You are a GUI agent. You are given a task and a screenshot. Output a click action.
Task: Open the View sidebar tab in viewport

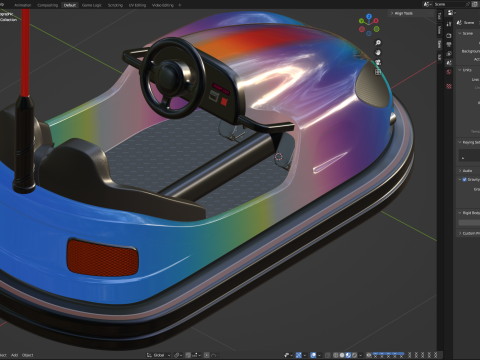[439, 30]
